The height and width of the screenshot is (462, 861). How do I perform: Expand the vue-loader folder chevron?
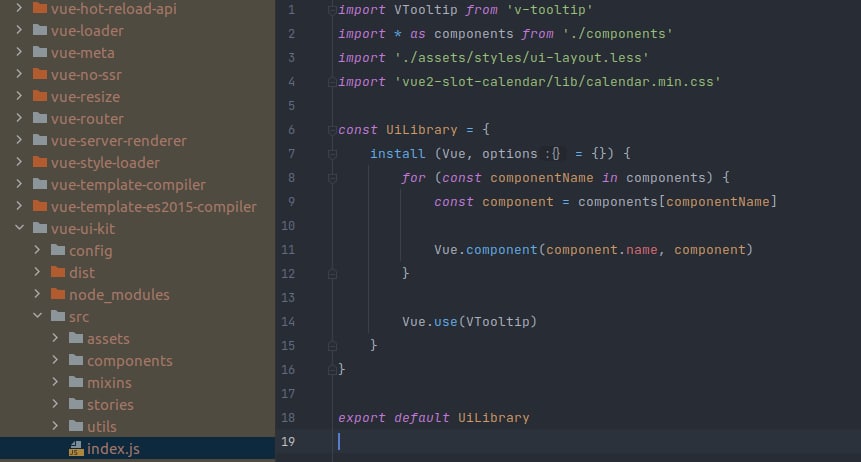[19, 30]
